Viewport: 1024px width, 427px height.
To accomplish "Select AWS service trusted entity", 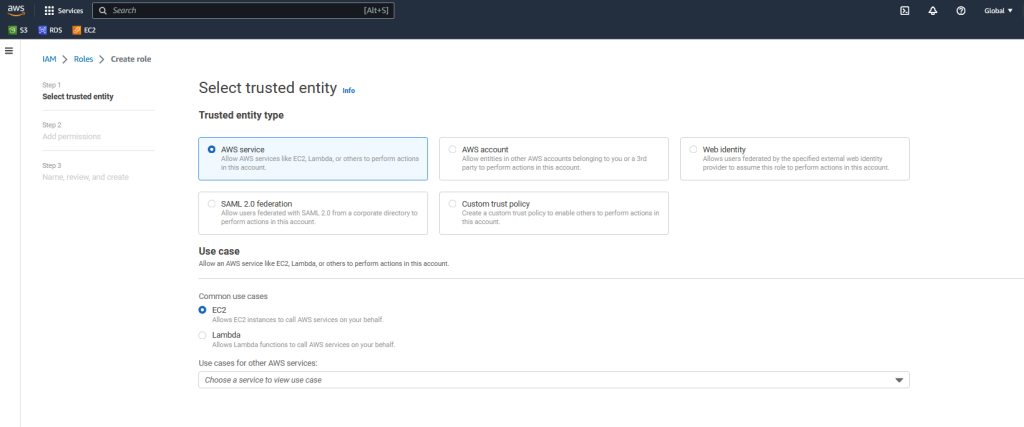I will point(313,159).
